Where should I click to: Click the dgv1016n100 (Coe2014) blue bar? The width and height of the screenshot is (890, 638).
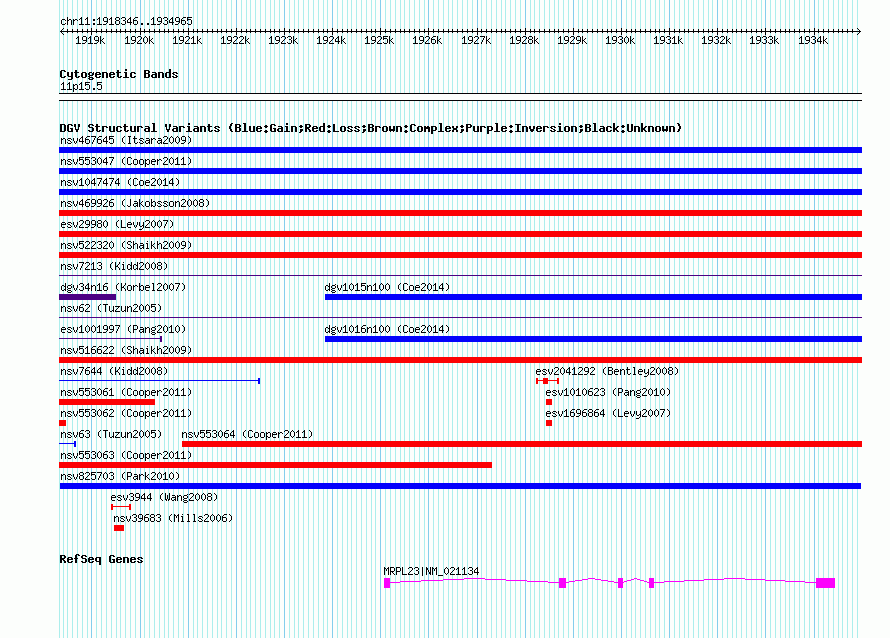coord(593,339)
